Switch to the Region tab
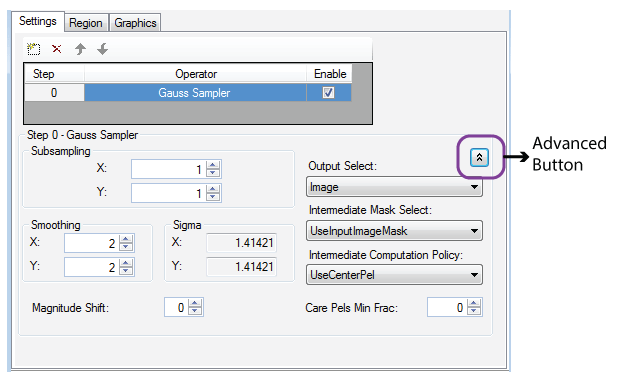This screenshot has width=619, height=379. tap(86, 23)
